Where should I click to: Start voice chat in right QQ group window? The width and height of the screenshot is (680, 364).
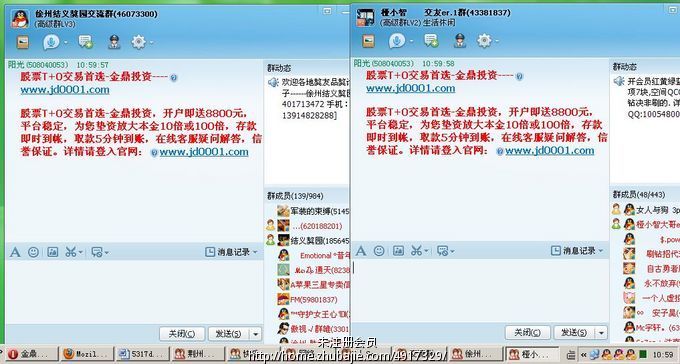(x=396, y=41)
